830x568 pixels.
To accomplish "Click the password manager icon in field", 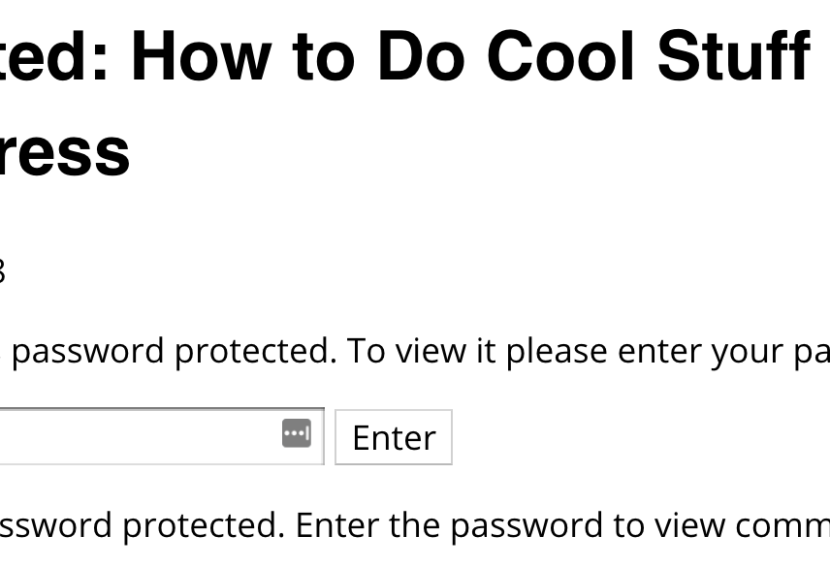I will coord(296,434).
